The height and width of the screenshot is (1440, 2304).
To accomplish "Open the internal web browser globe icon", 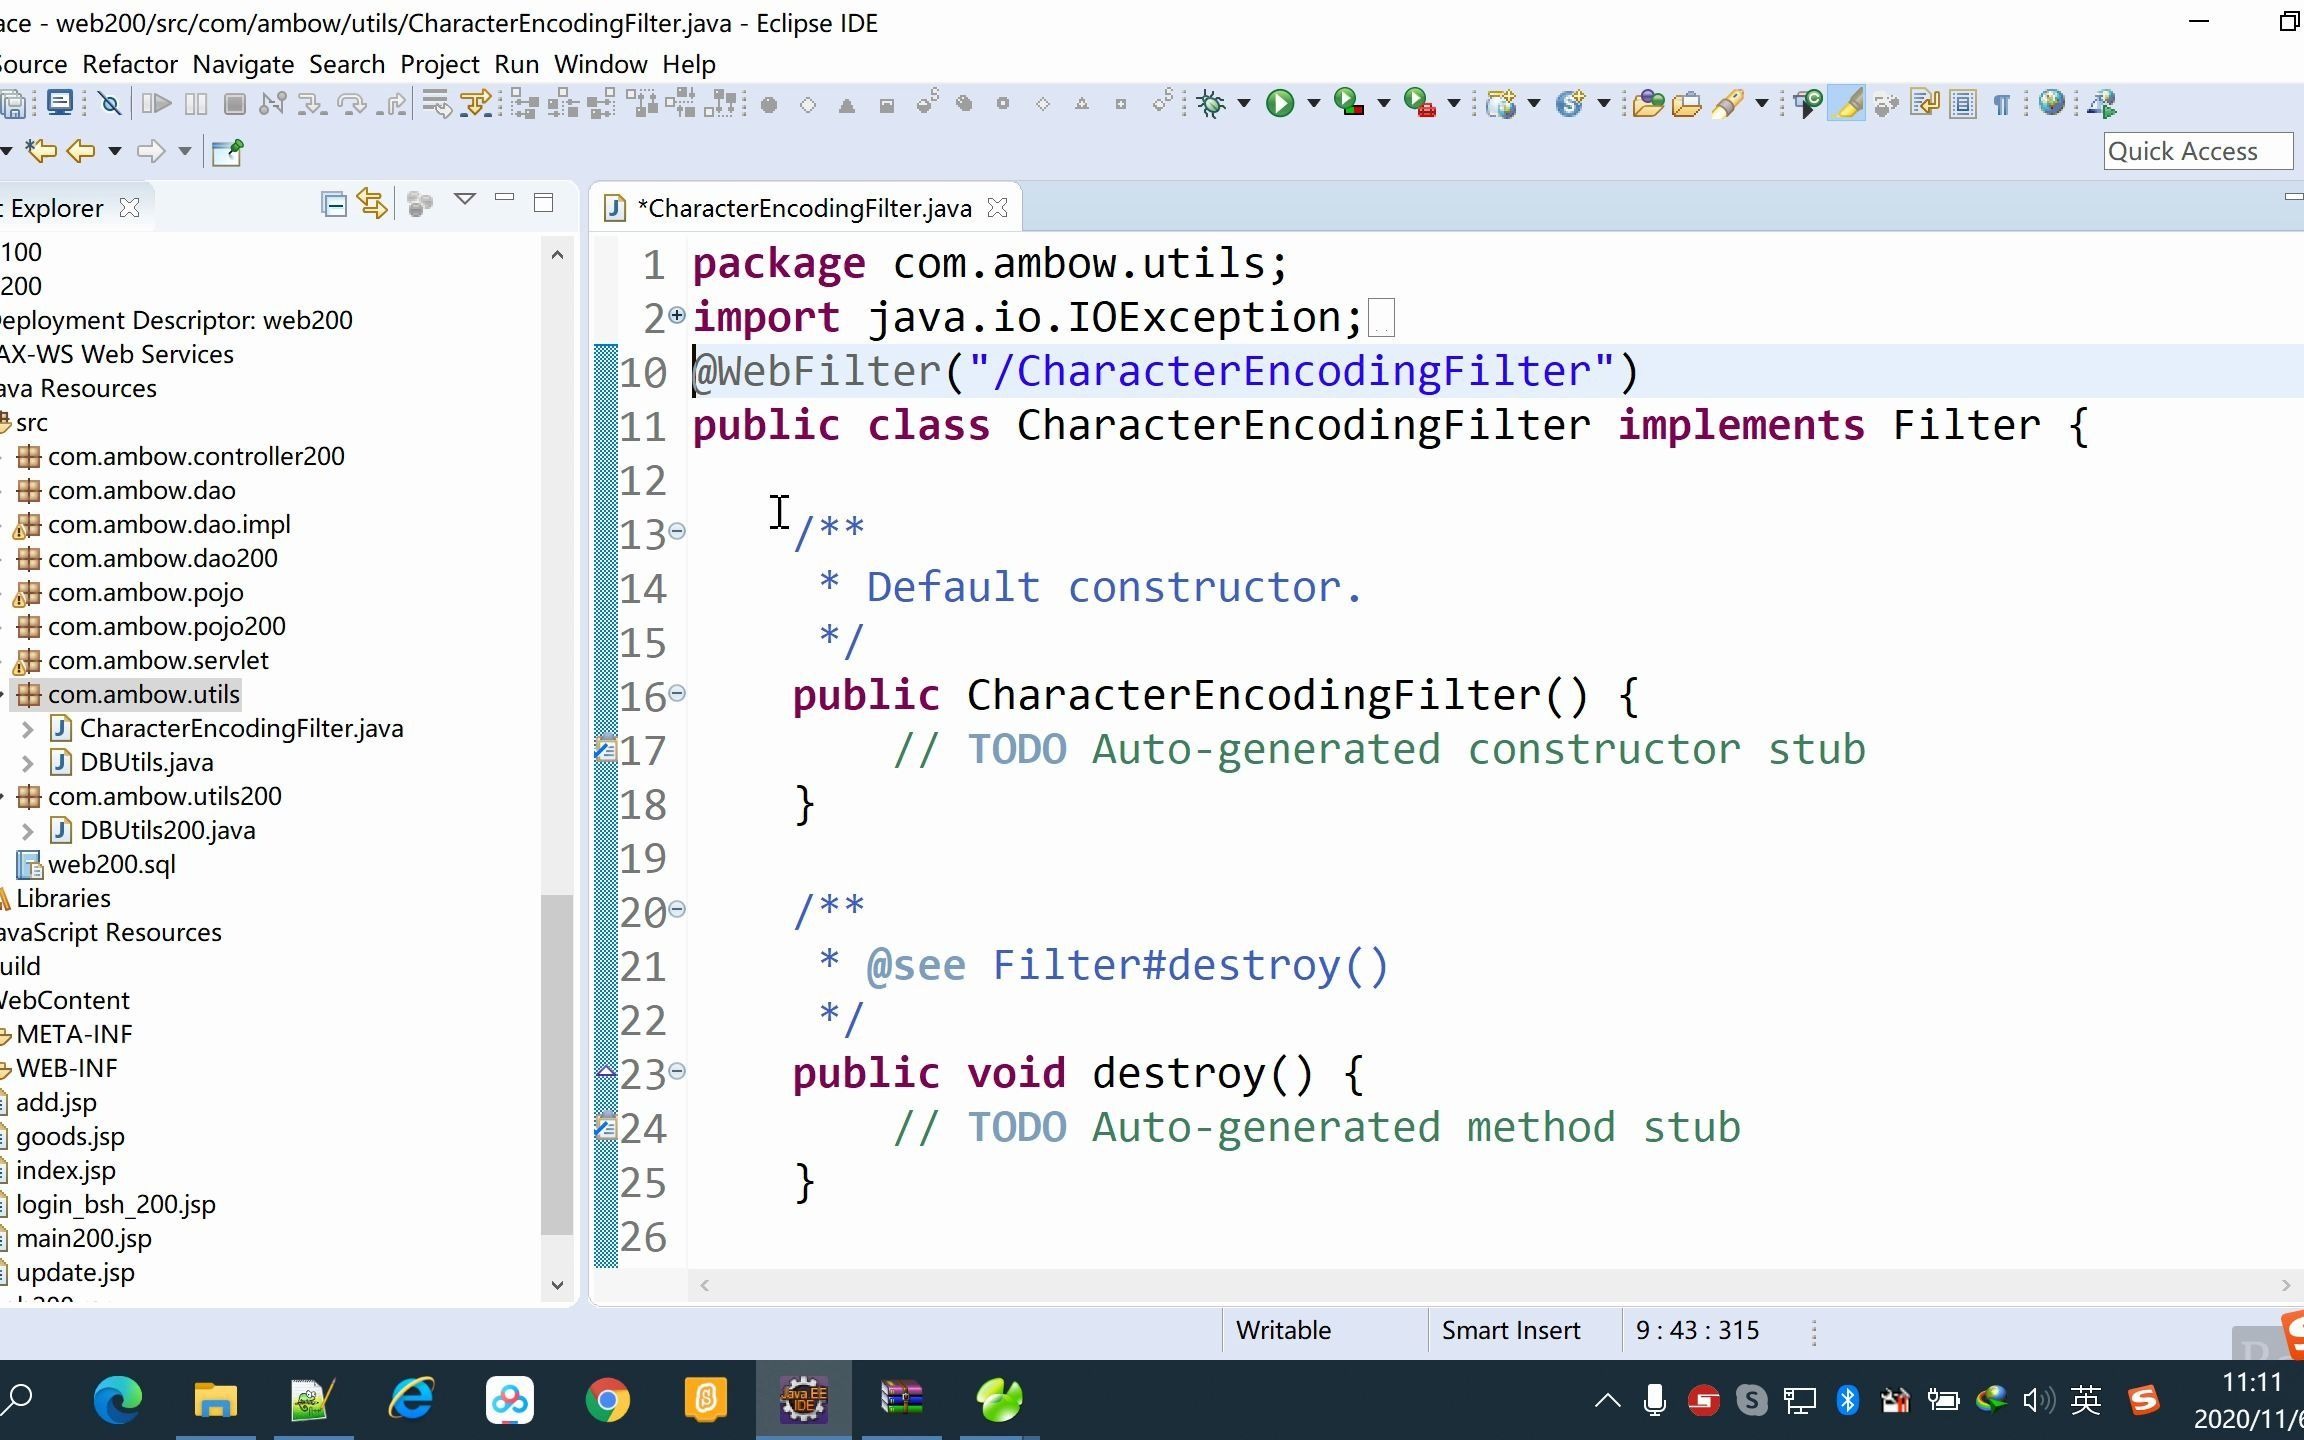I will 2051,103.
